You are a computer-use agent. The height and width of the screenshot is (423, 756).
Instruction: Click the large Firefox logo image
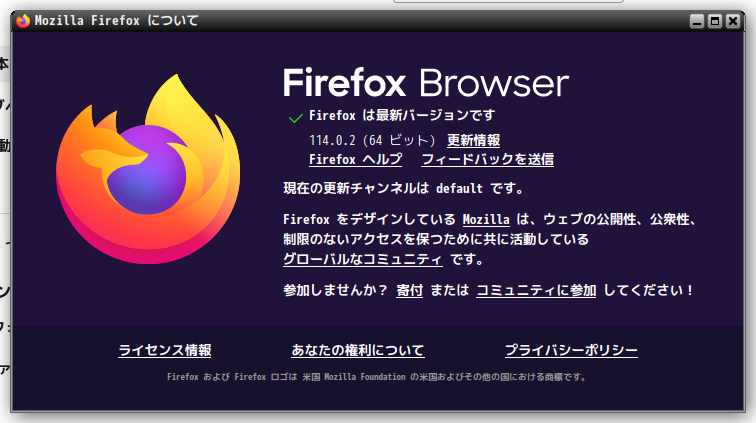pos(148,169)
